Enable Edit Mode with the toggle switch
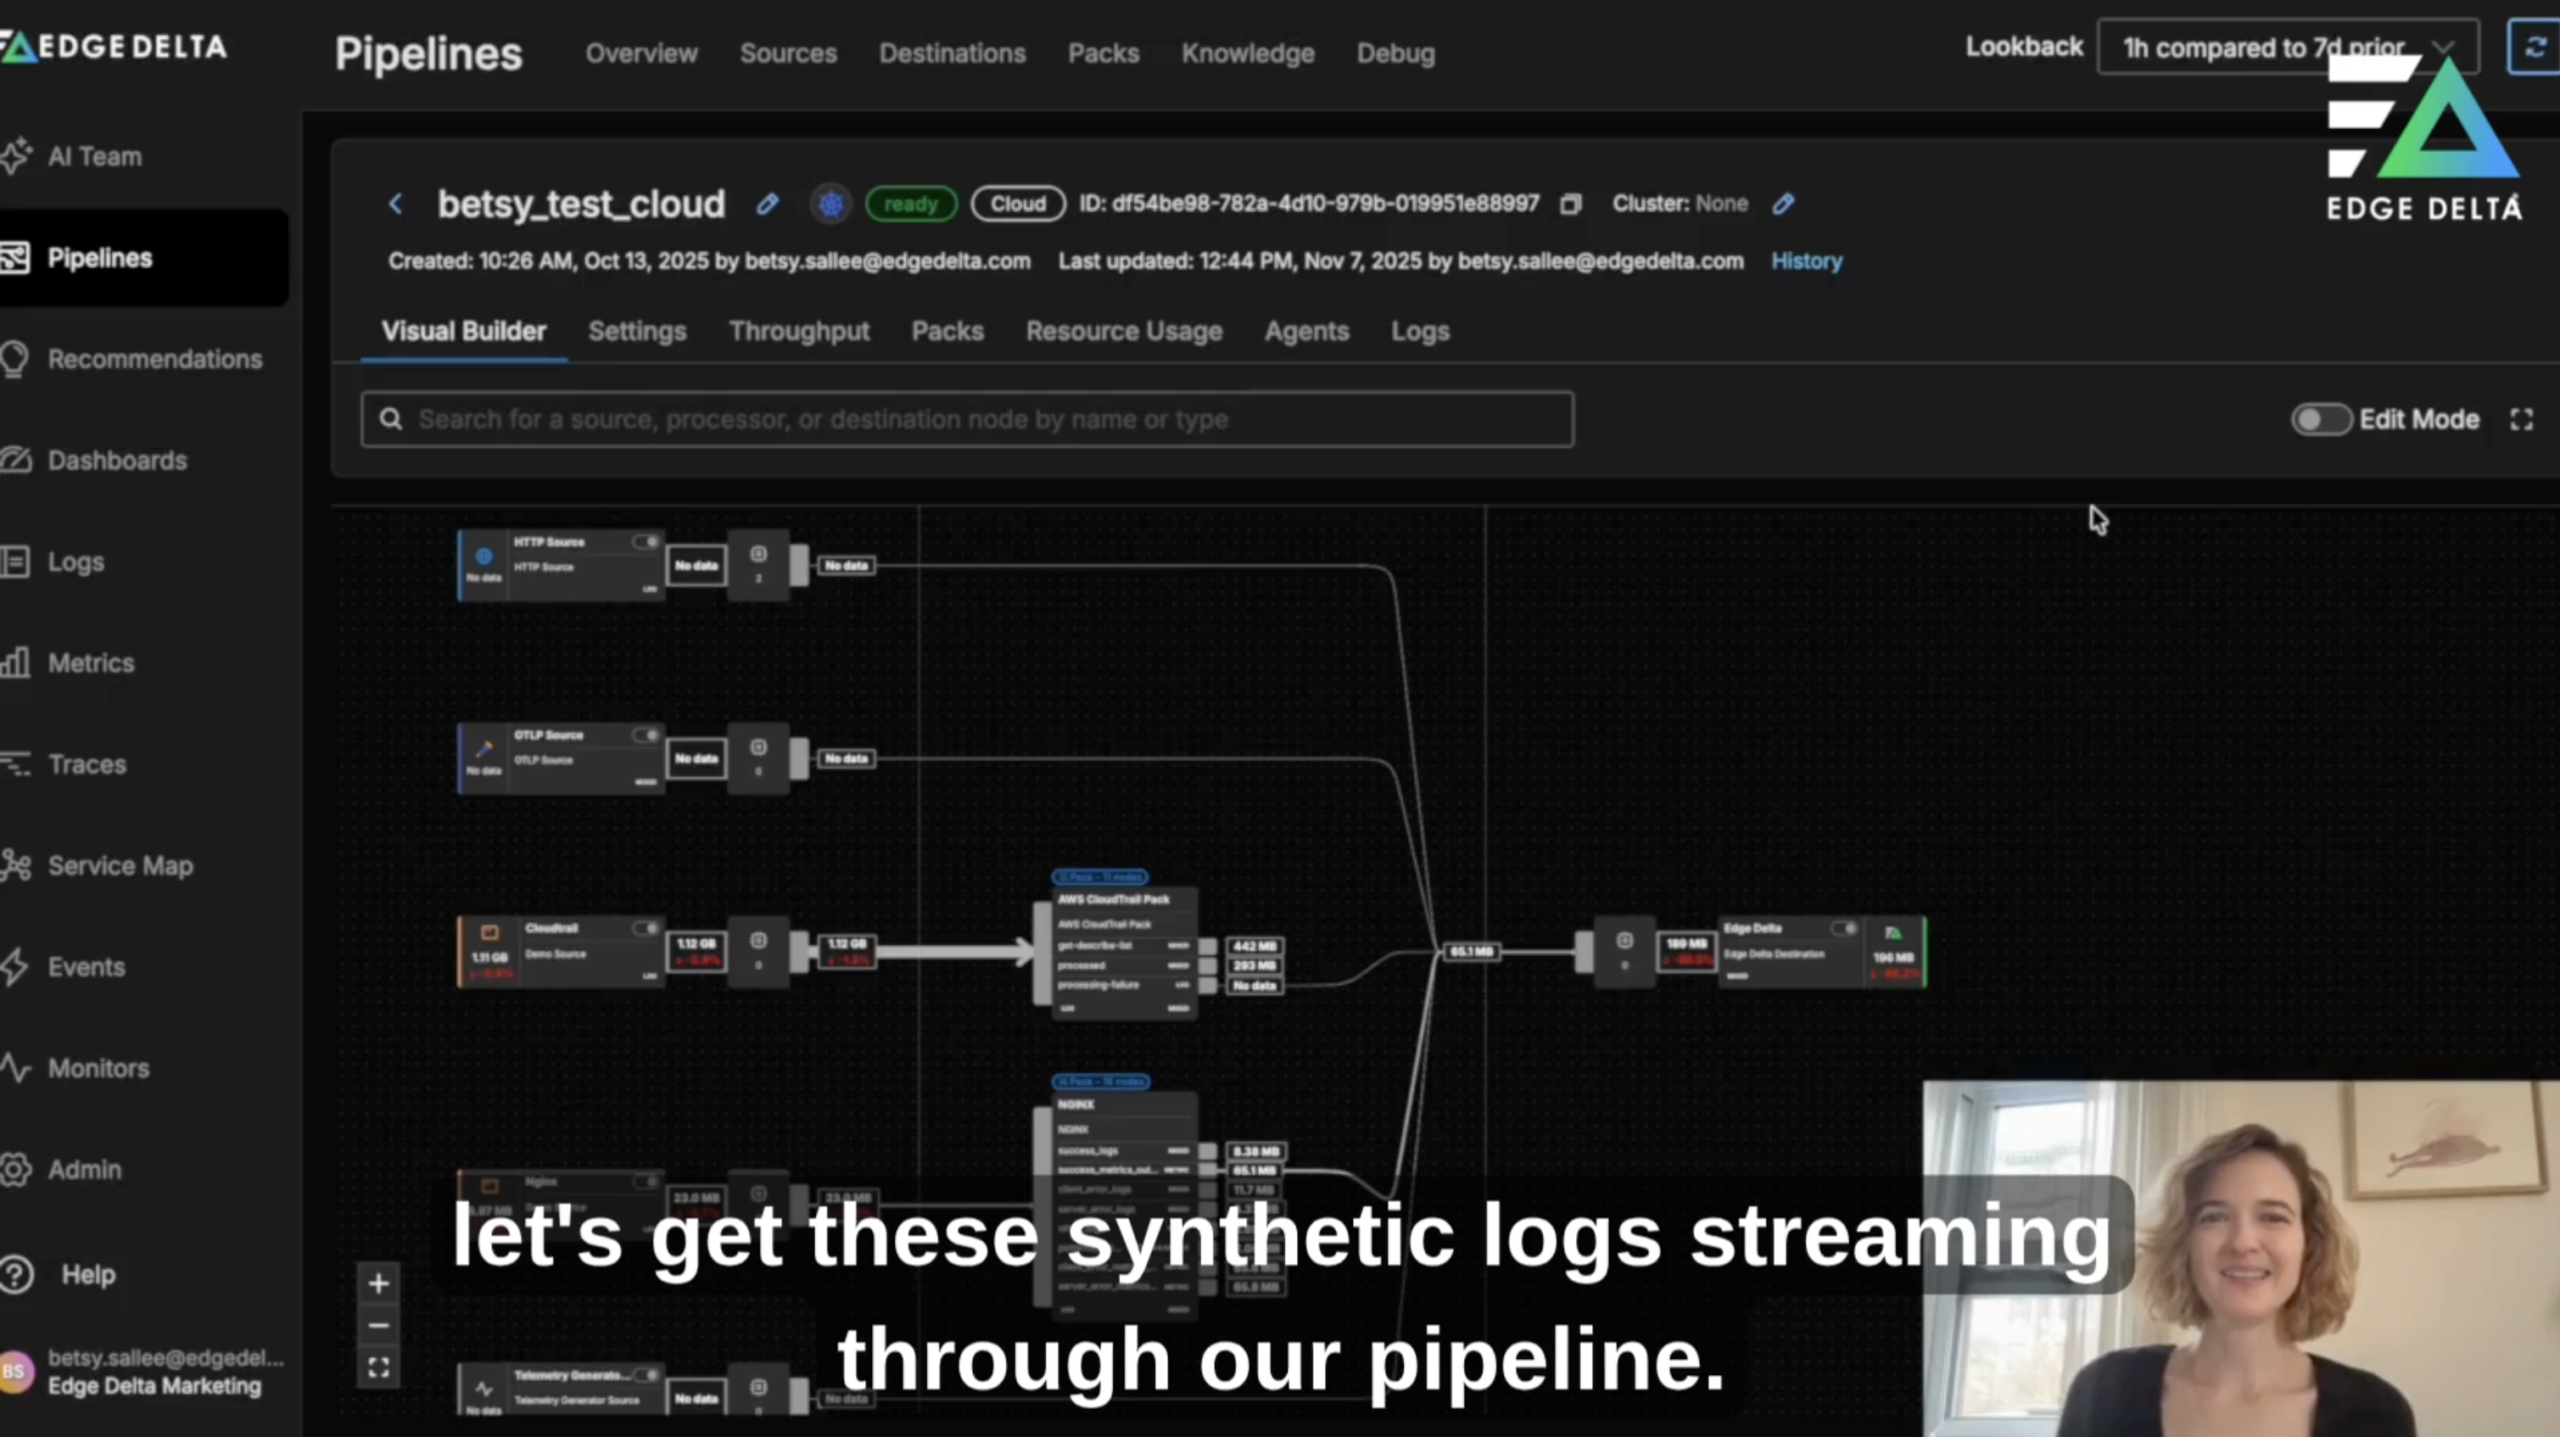This screenshot has width=2560, height=1437. (x=2320, y=420)
